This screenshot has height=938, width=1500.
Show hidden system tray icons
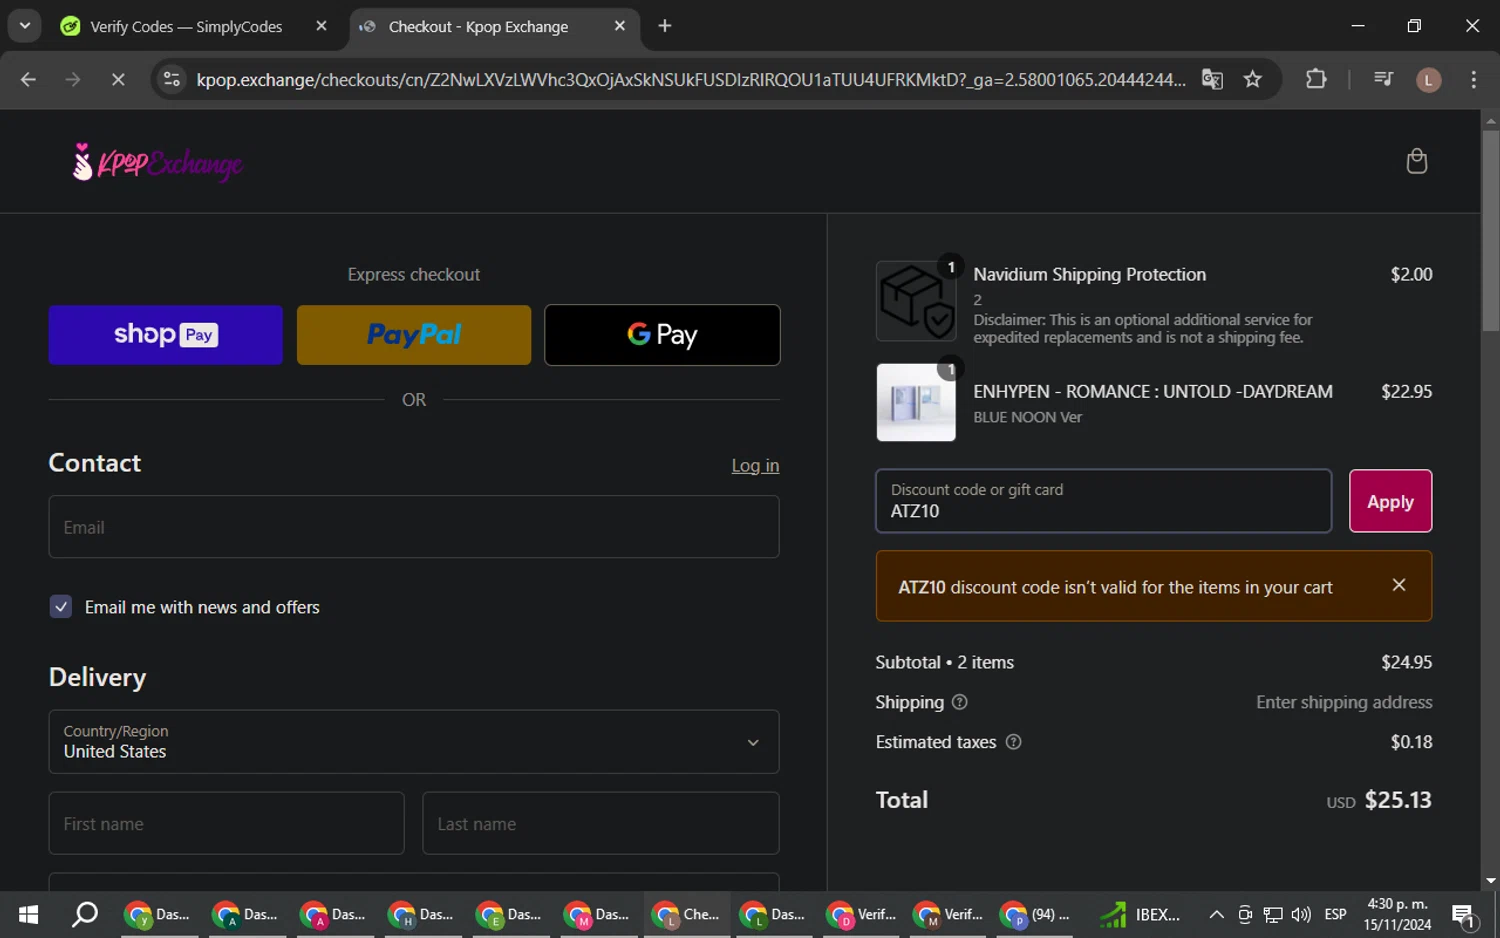[1216, 914]
